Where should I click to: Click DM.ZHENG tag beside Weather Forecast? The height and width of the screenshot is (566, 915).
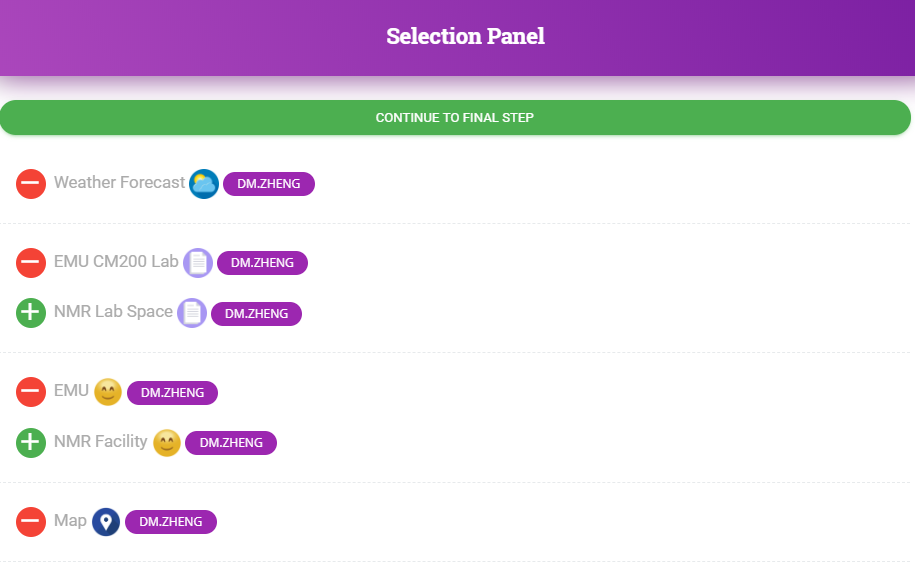click(x=269, y=184)
